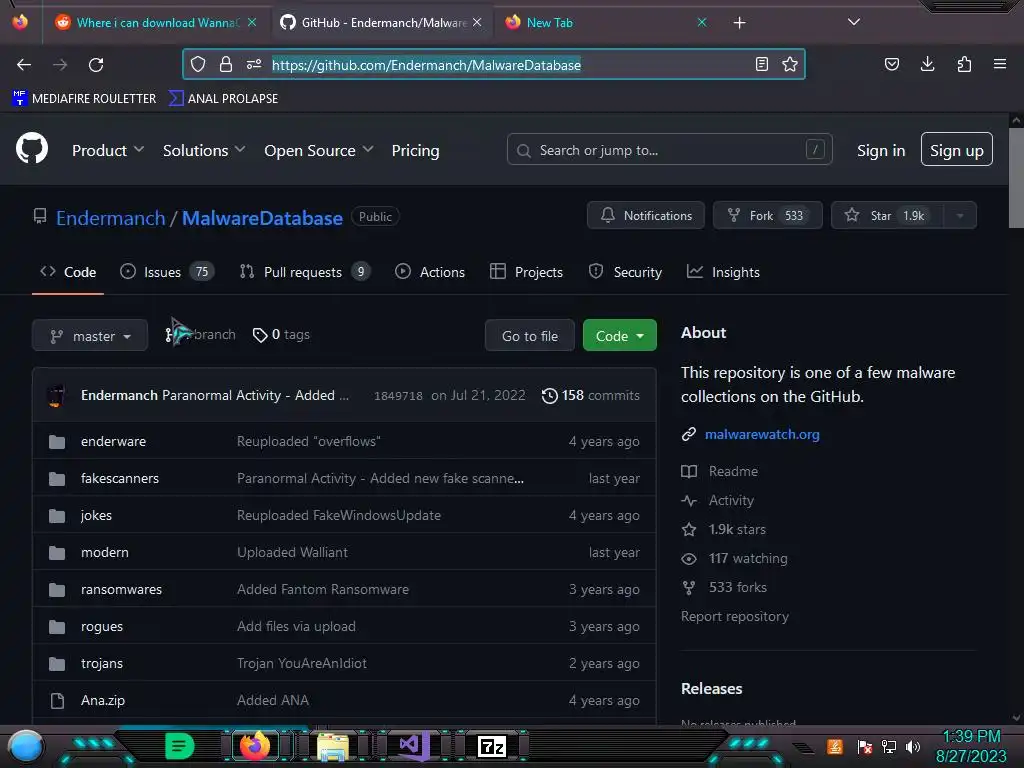Open the rogues folder

pos(101,626)
